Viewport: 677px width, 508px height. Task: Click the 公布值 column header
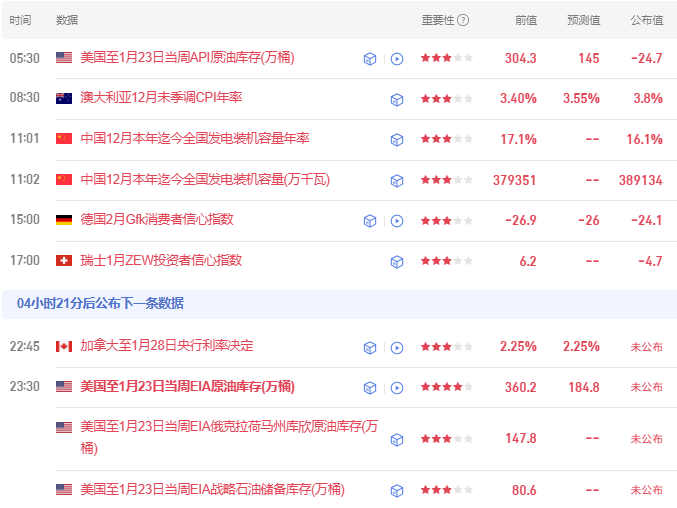click(646, 20)
